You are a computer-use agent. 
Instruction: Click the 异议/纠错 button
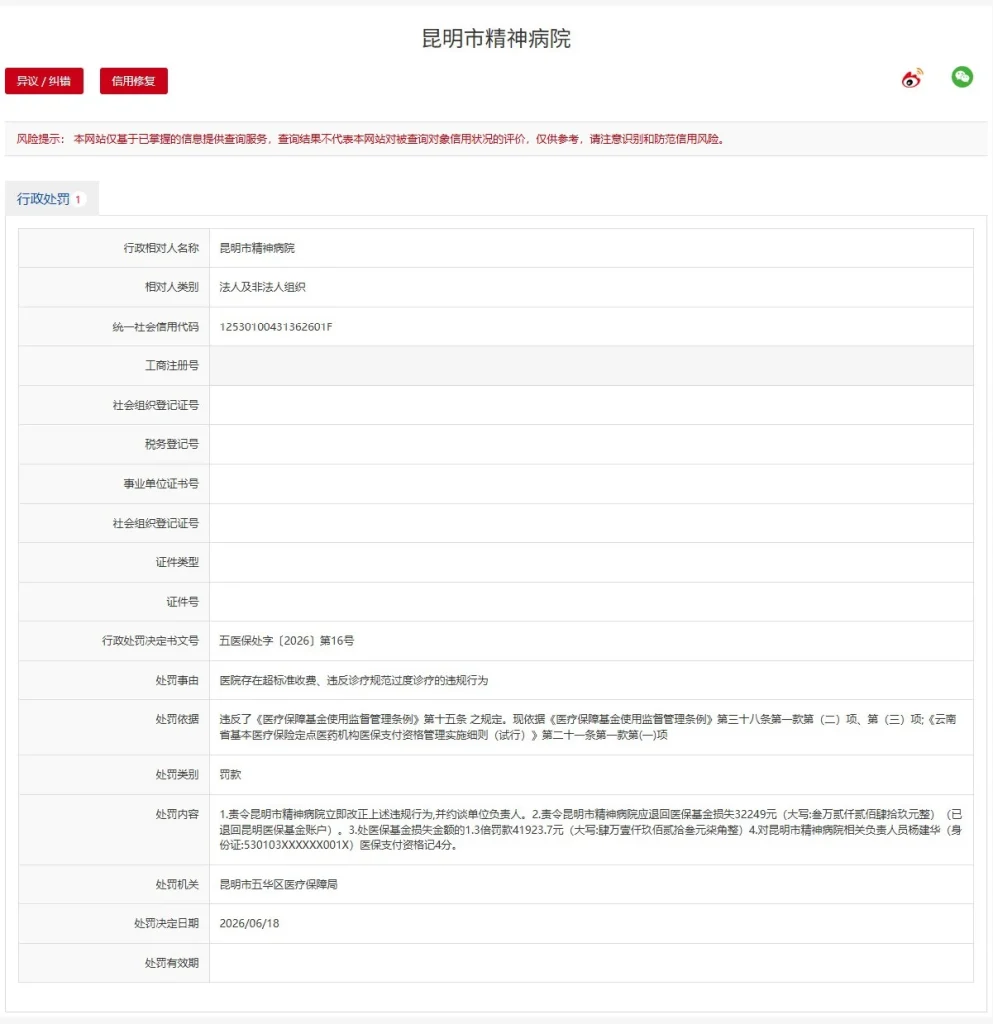[44, 81]
